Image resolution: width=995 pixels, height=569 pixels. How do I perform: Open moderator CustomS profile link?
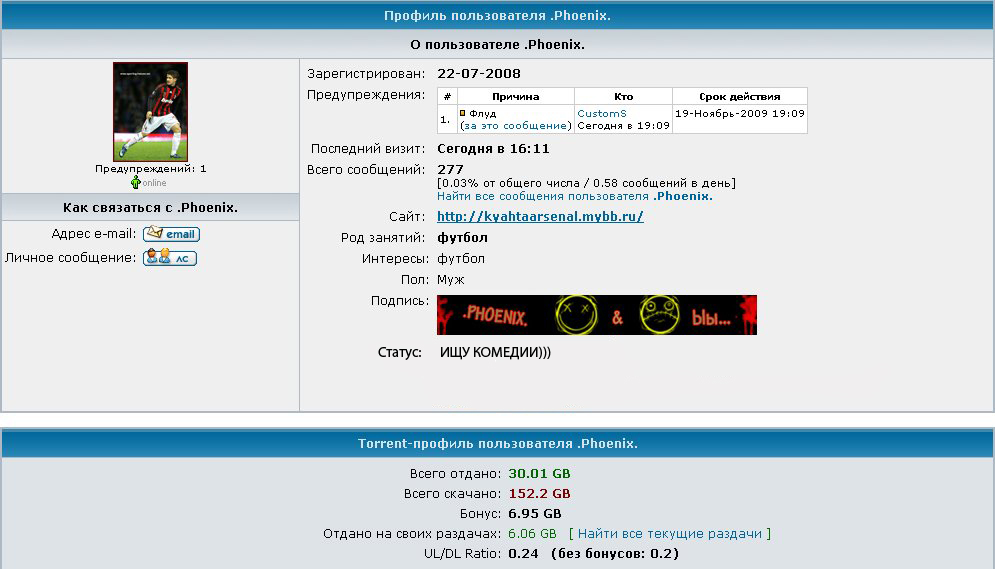click(x=602, y=114)
